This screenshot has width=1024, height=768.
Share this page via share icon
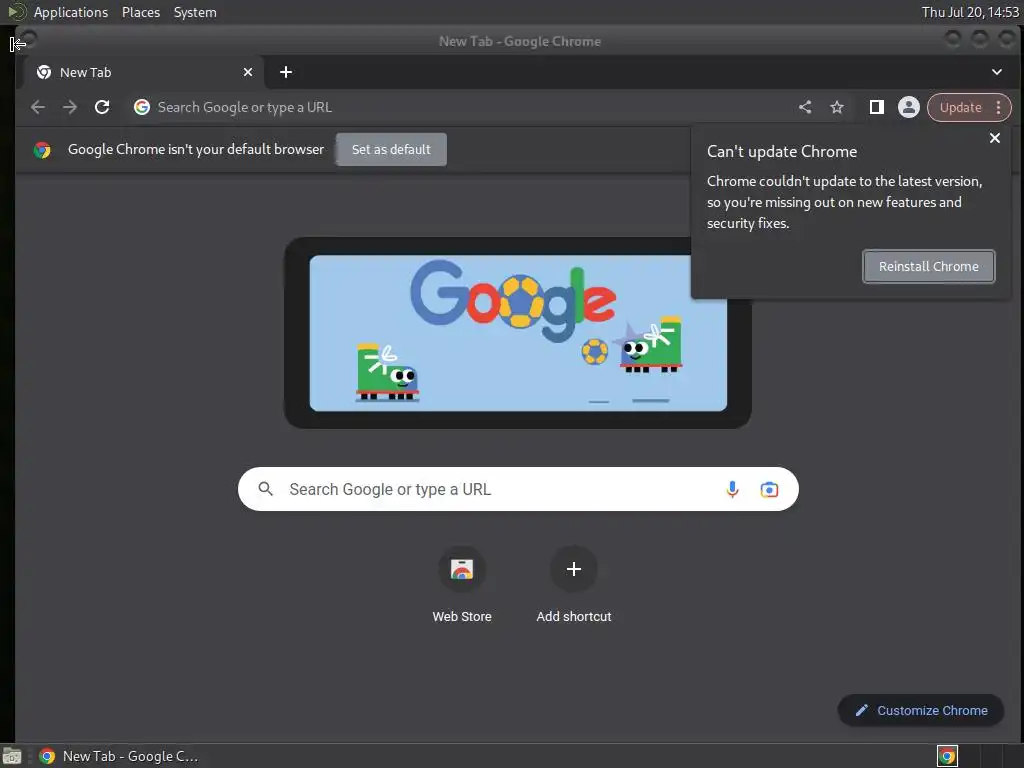tap(805, 107)
